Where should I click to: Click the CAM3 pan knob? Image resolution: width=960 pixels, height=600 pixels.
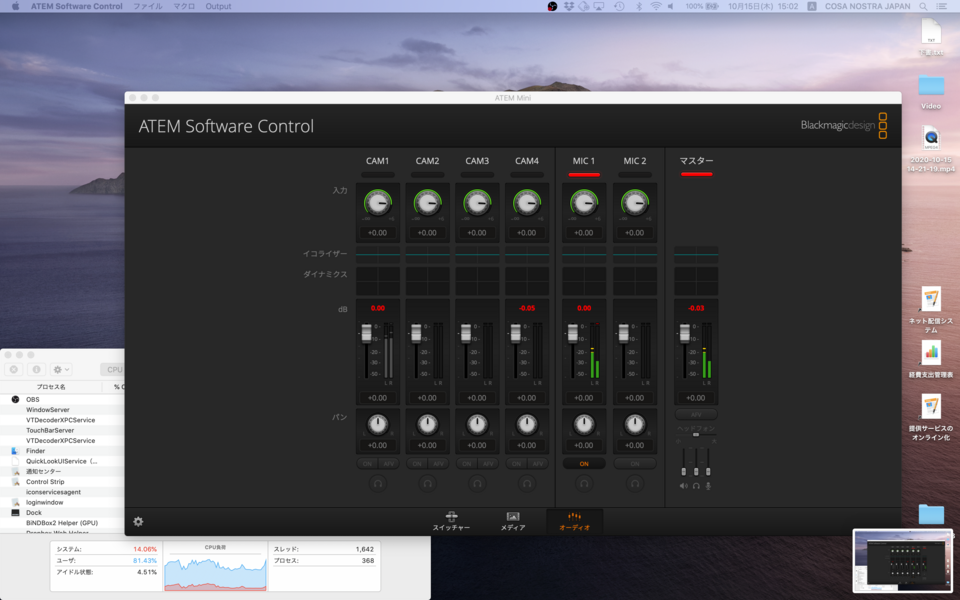pos(477,423)
